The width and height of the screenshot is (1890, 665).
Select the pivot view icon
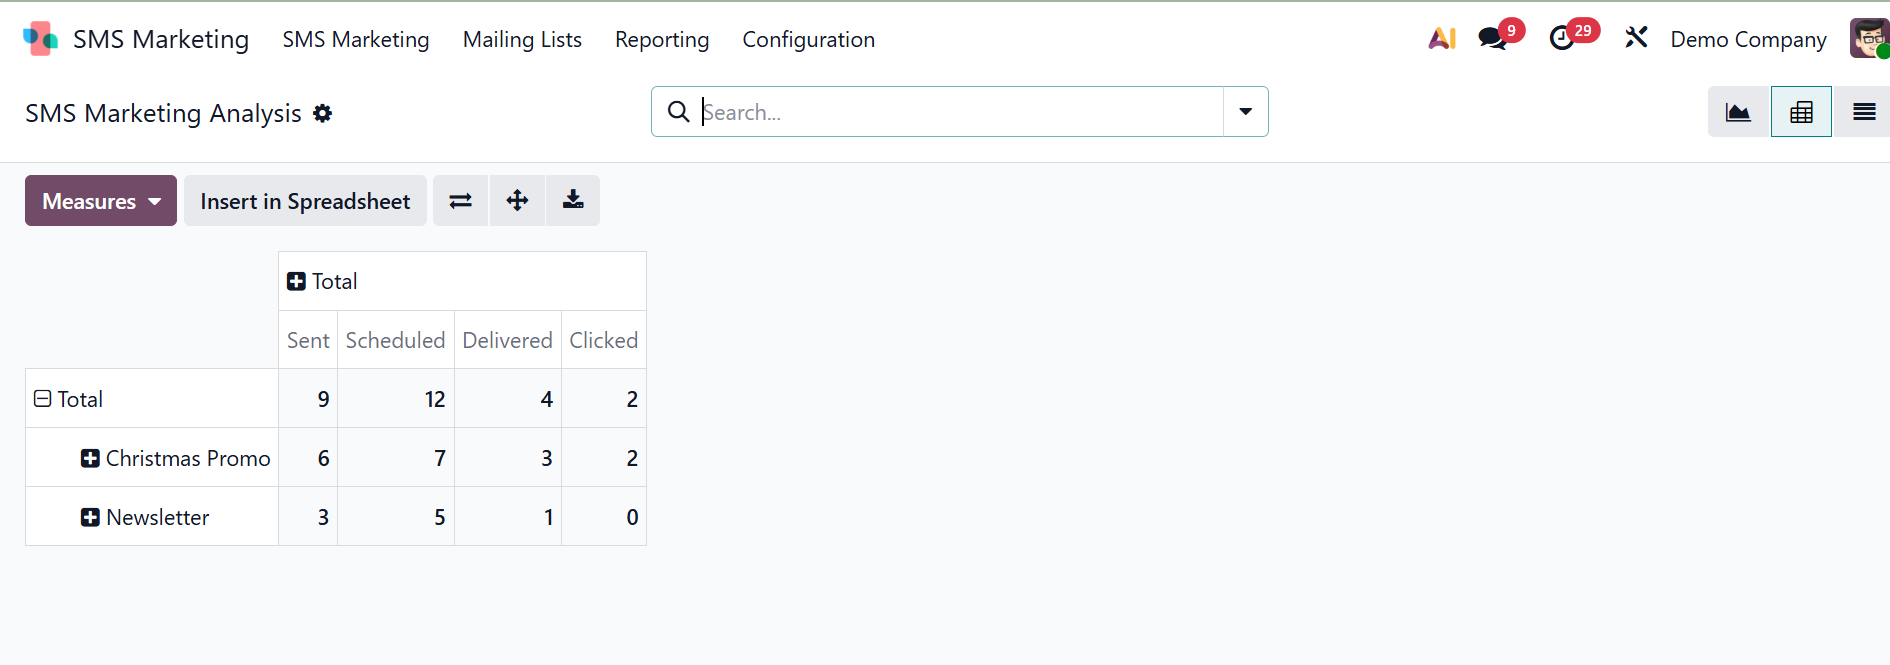point(1801,112)
